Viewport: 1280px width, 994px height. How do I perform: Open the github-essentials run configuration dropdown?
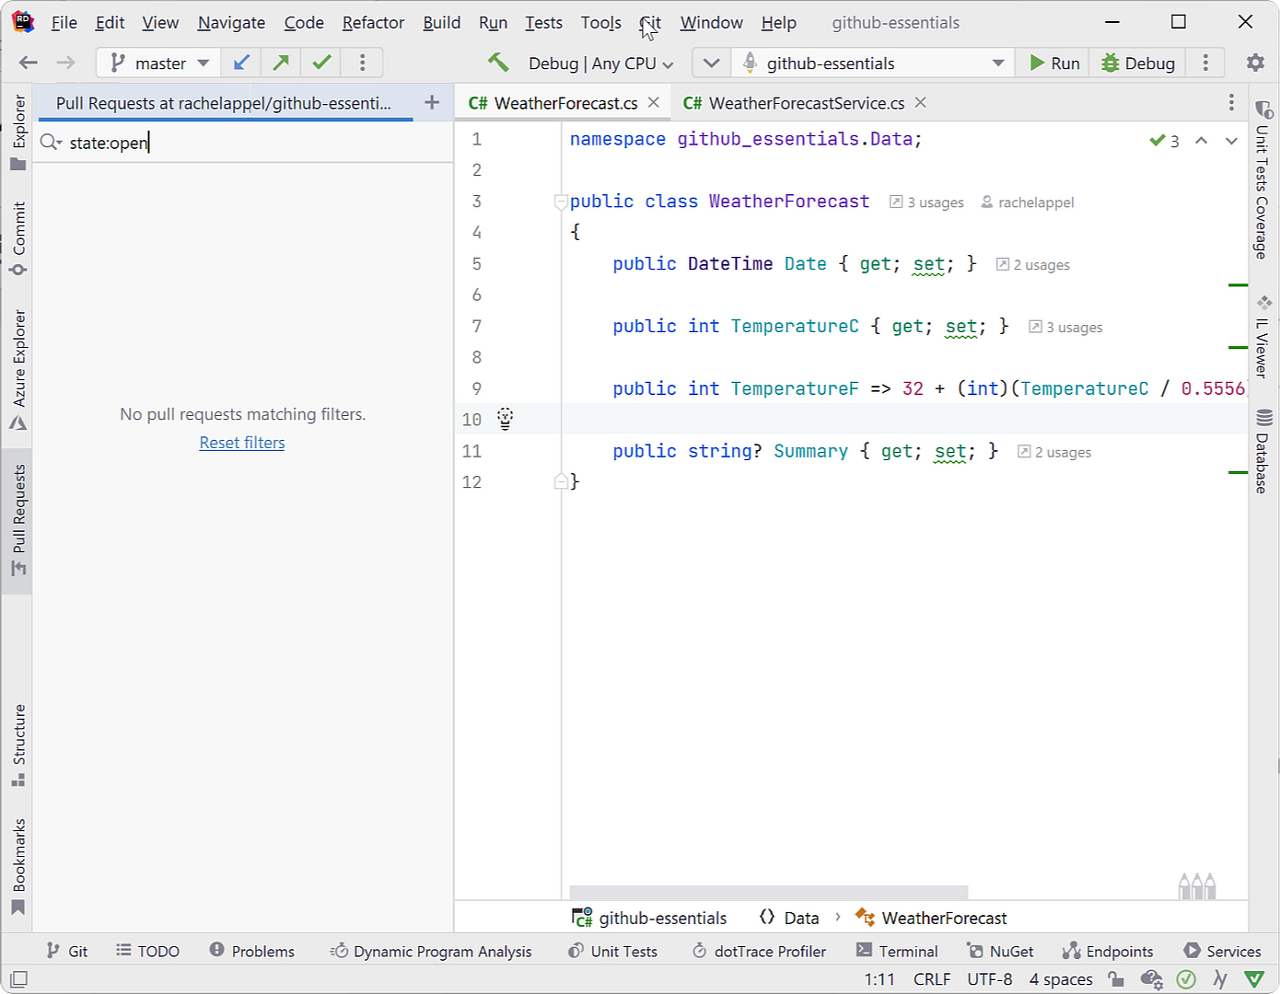point(872,63)
